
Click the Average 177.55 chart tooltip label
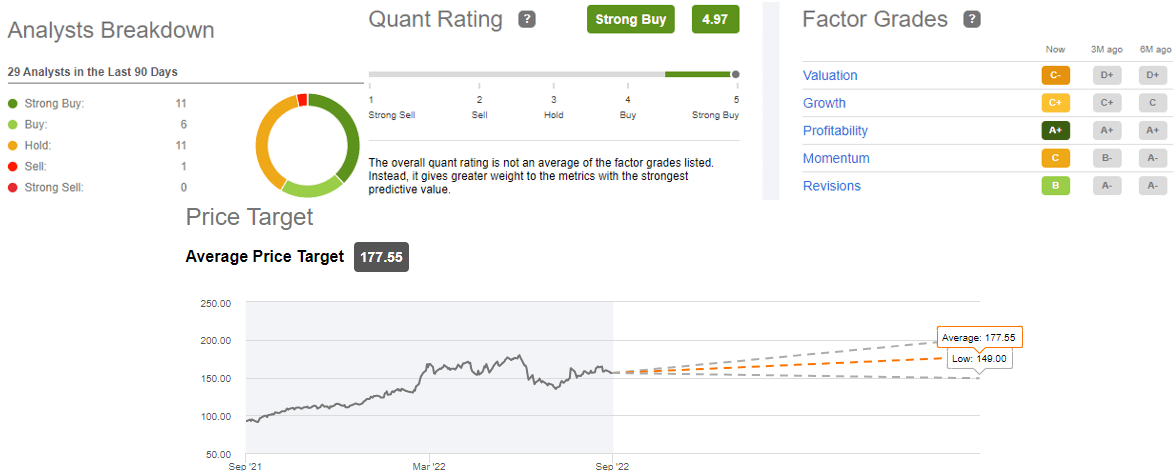click(980, 337)
